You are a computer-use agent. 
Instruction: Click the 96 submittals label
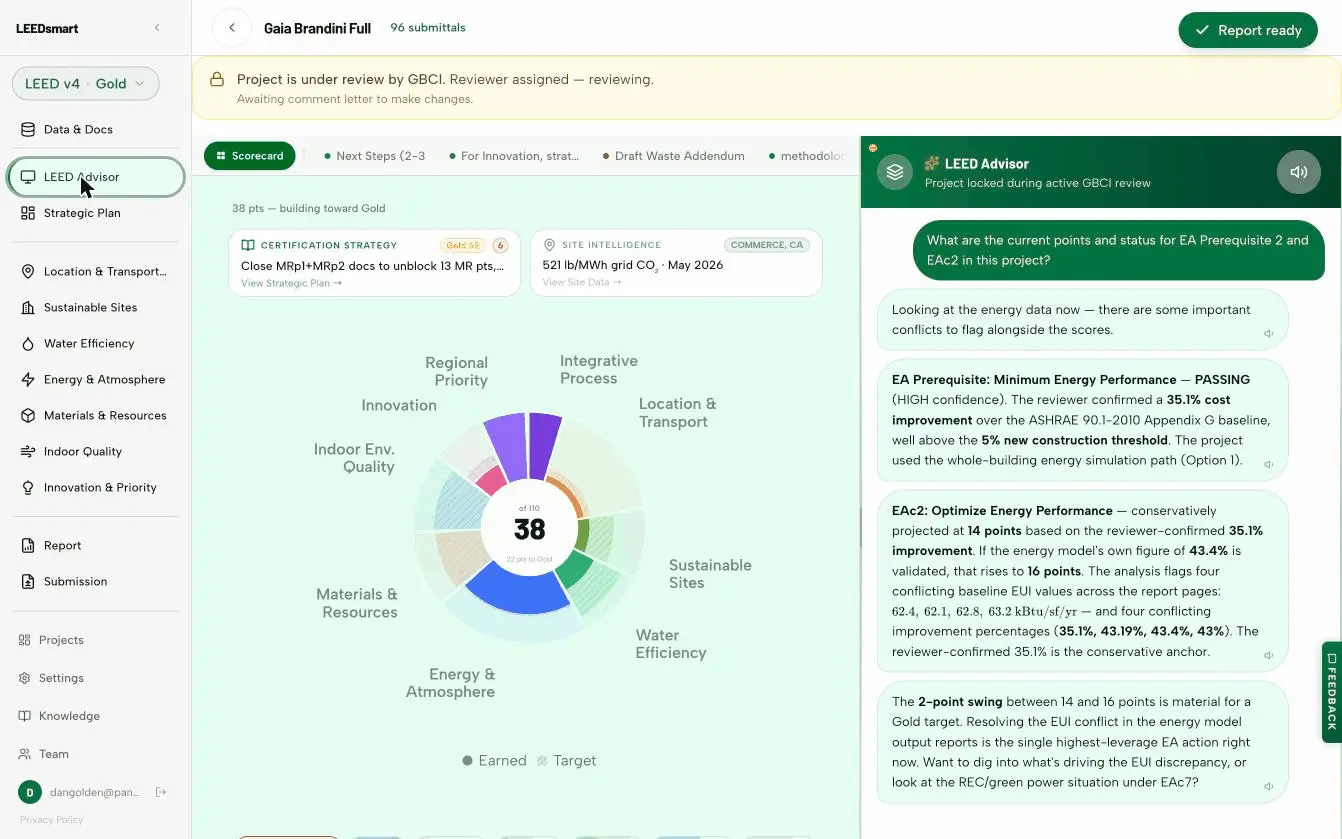[428, 28]
